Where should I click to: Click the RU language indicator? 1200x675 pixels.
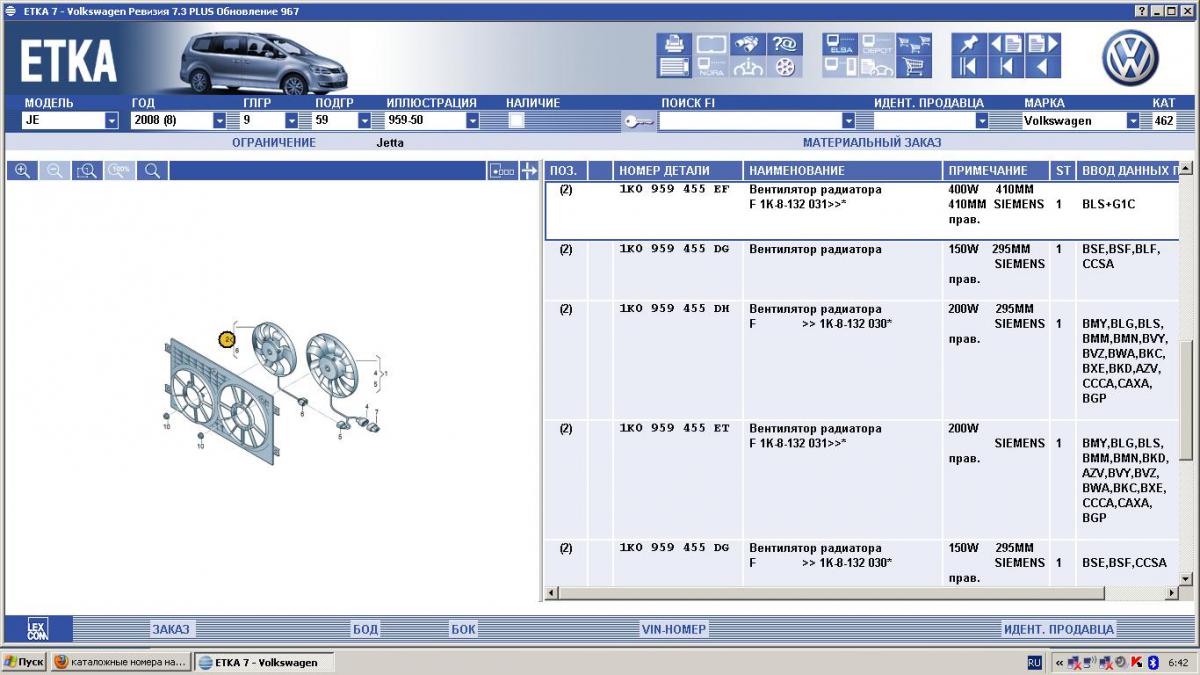point(1034,662)
